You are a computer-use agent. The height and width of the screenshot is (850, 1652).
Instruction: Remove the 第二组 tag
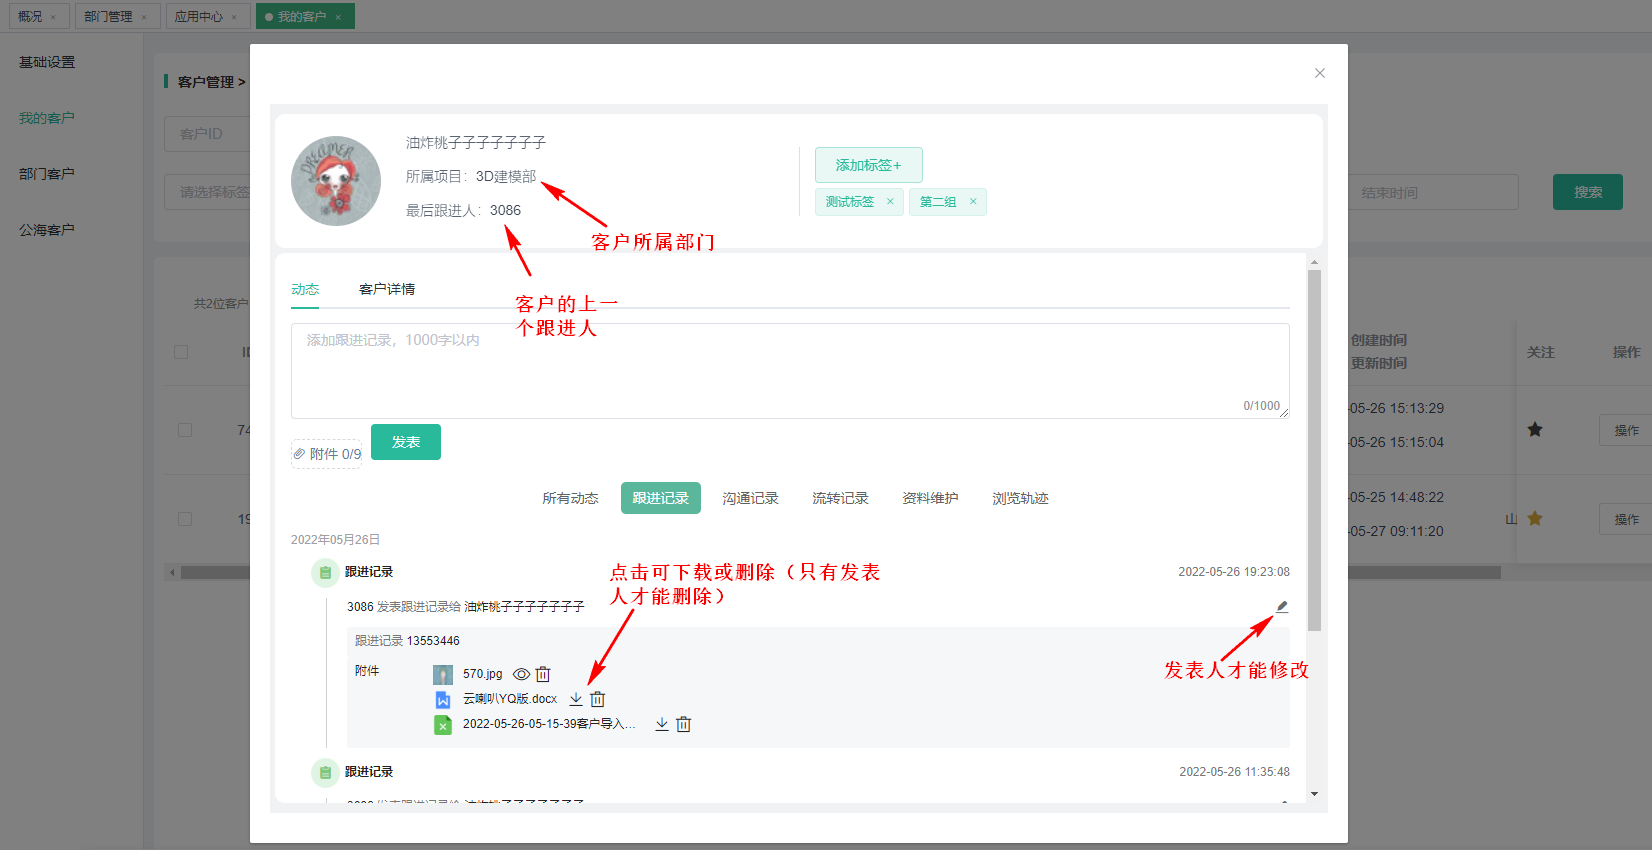(x=973, y=202)
